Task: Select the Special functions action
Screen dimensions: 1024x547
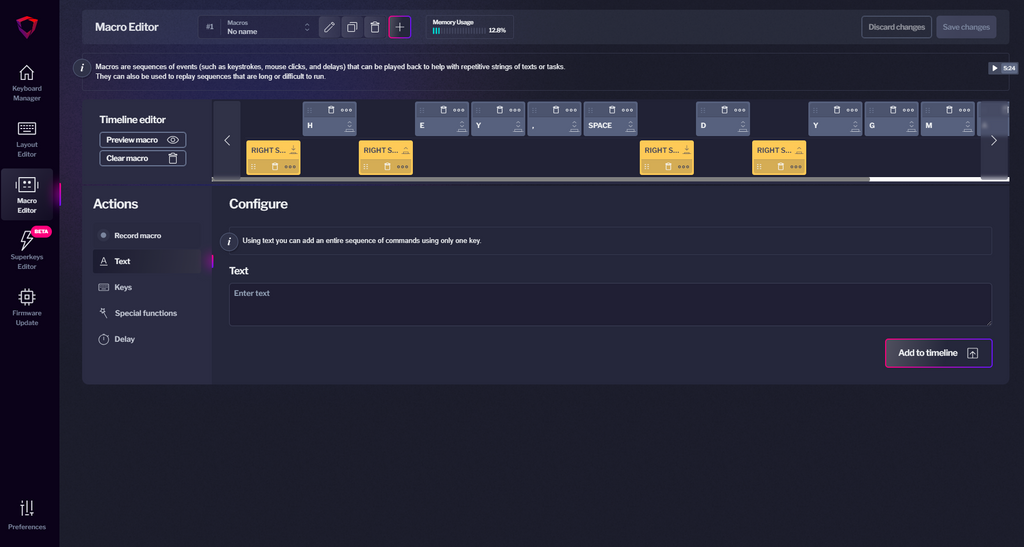Action: [145, 313]
